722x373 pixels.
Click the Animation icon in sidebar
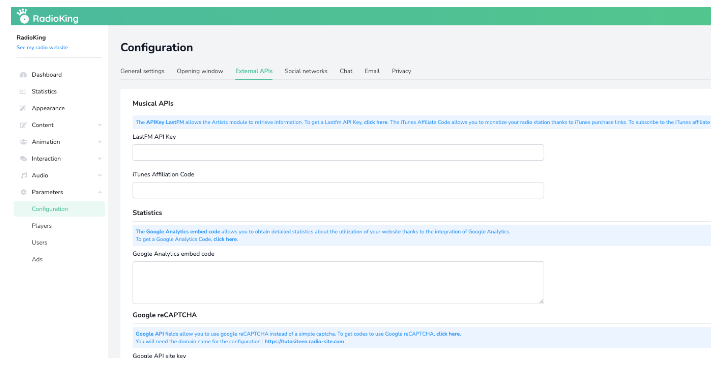coord(23,142)
